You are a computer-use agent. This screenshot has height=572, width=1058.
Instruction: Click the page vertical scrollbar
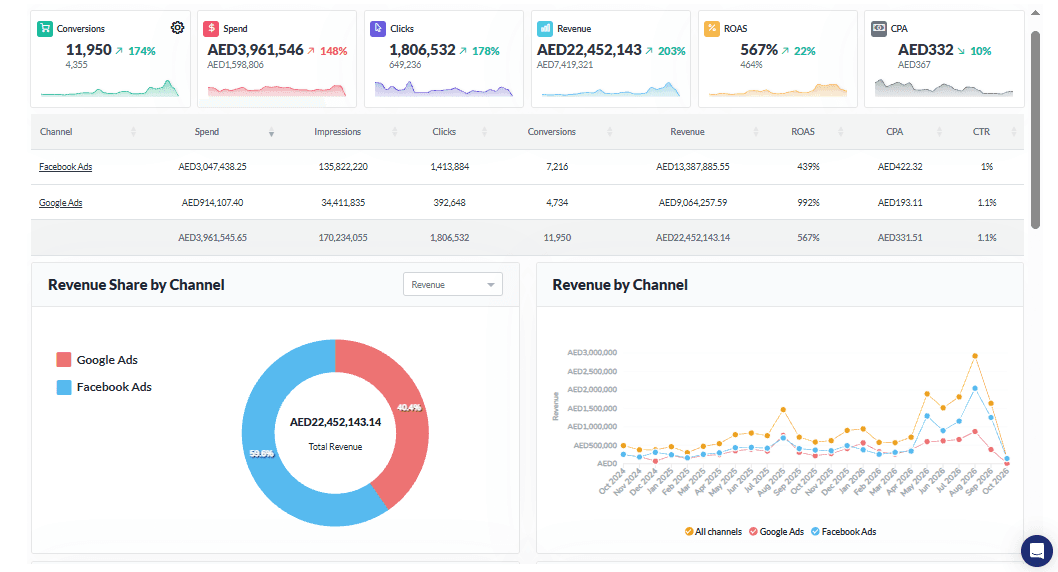[x=1035, y=130]
